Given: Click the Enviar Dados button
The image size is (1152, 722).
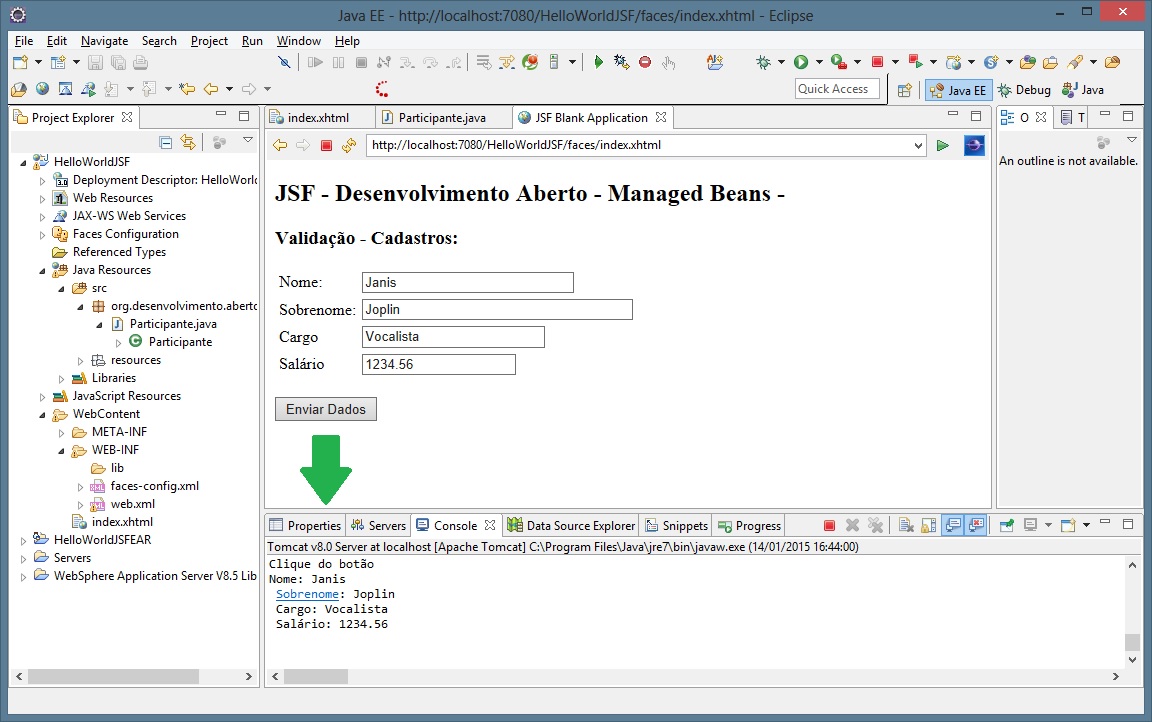Looking at the screenshot, I should click(326, 409).
